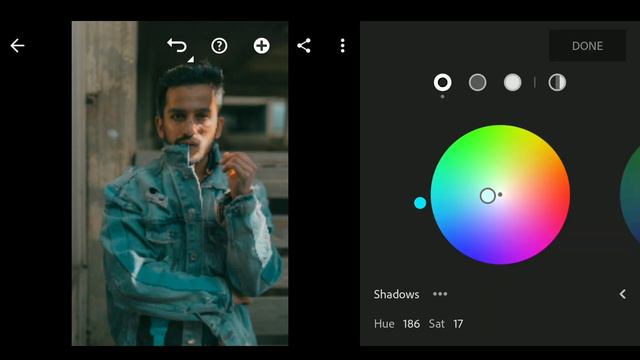Click the color wheel center handle
Viewport: 640px width, 360px height.
pyautogui.click(x=488, y=196)
